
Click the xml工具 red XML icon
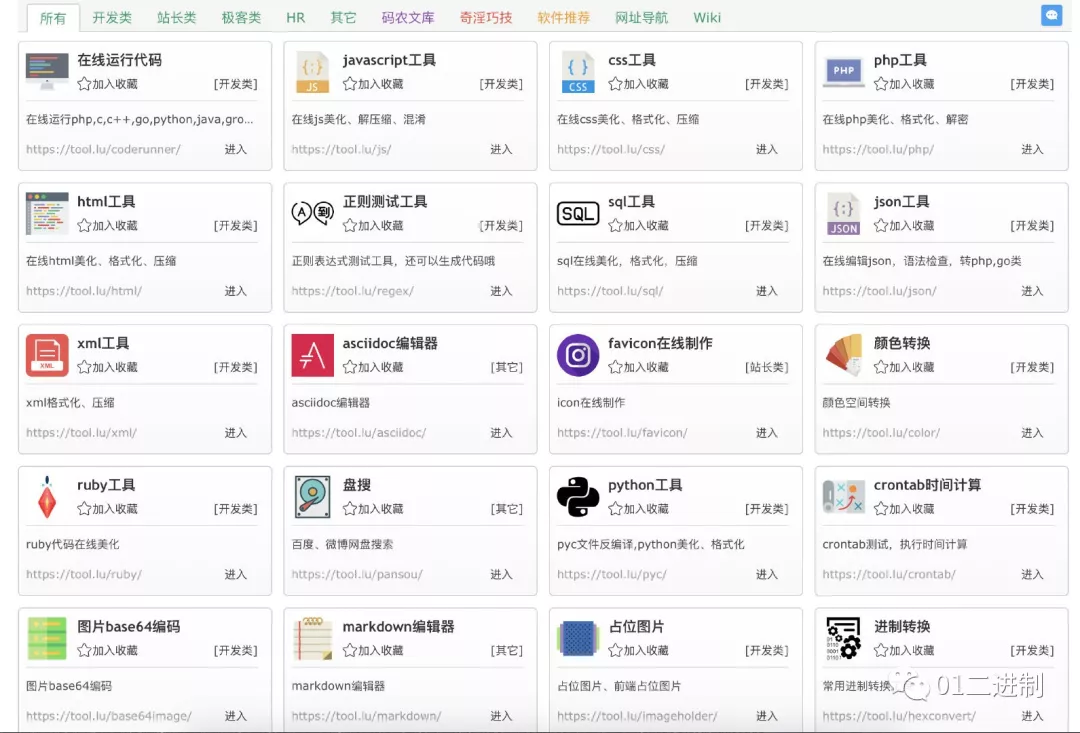[47, 355]
